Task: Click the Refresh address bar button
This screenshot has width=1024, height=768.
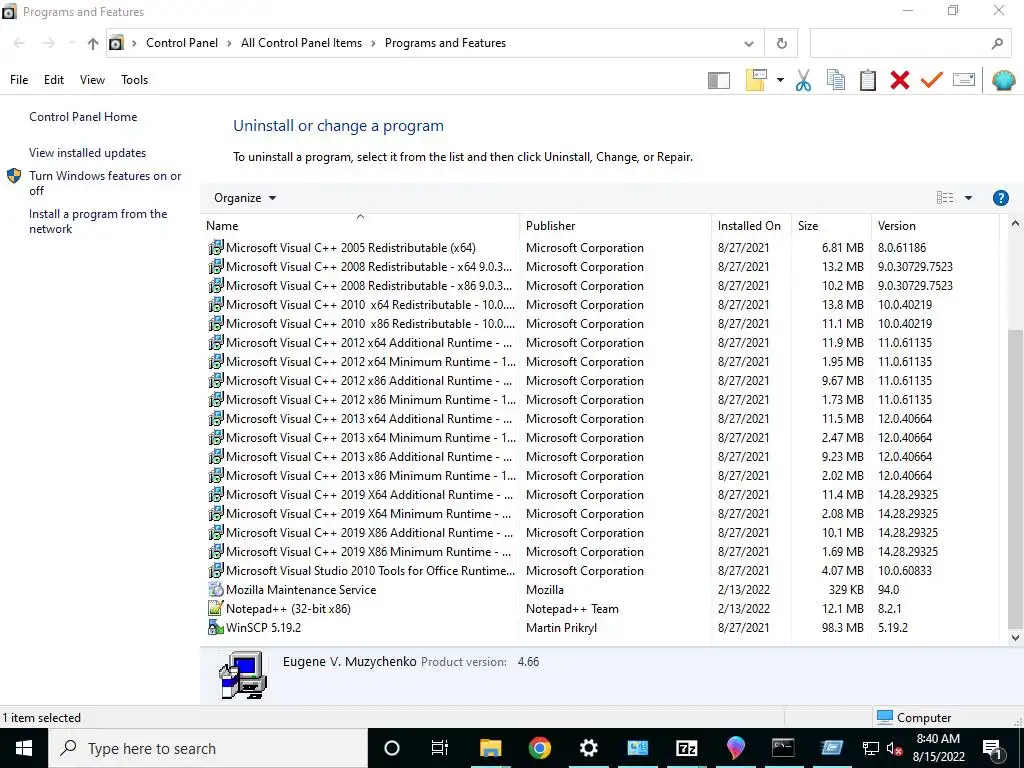Action: click(x=781, y=44)
